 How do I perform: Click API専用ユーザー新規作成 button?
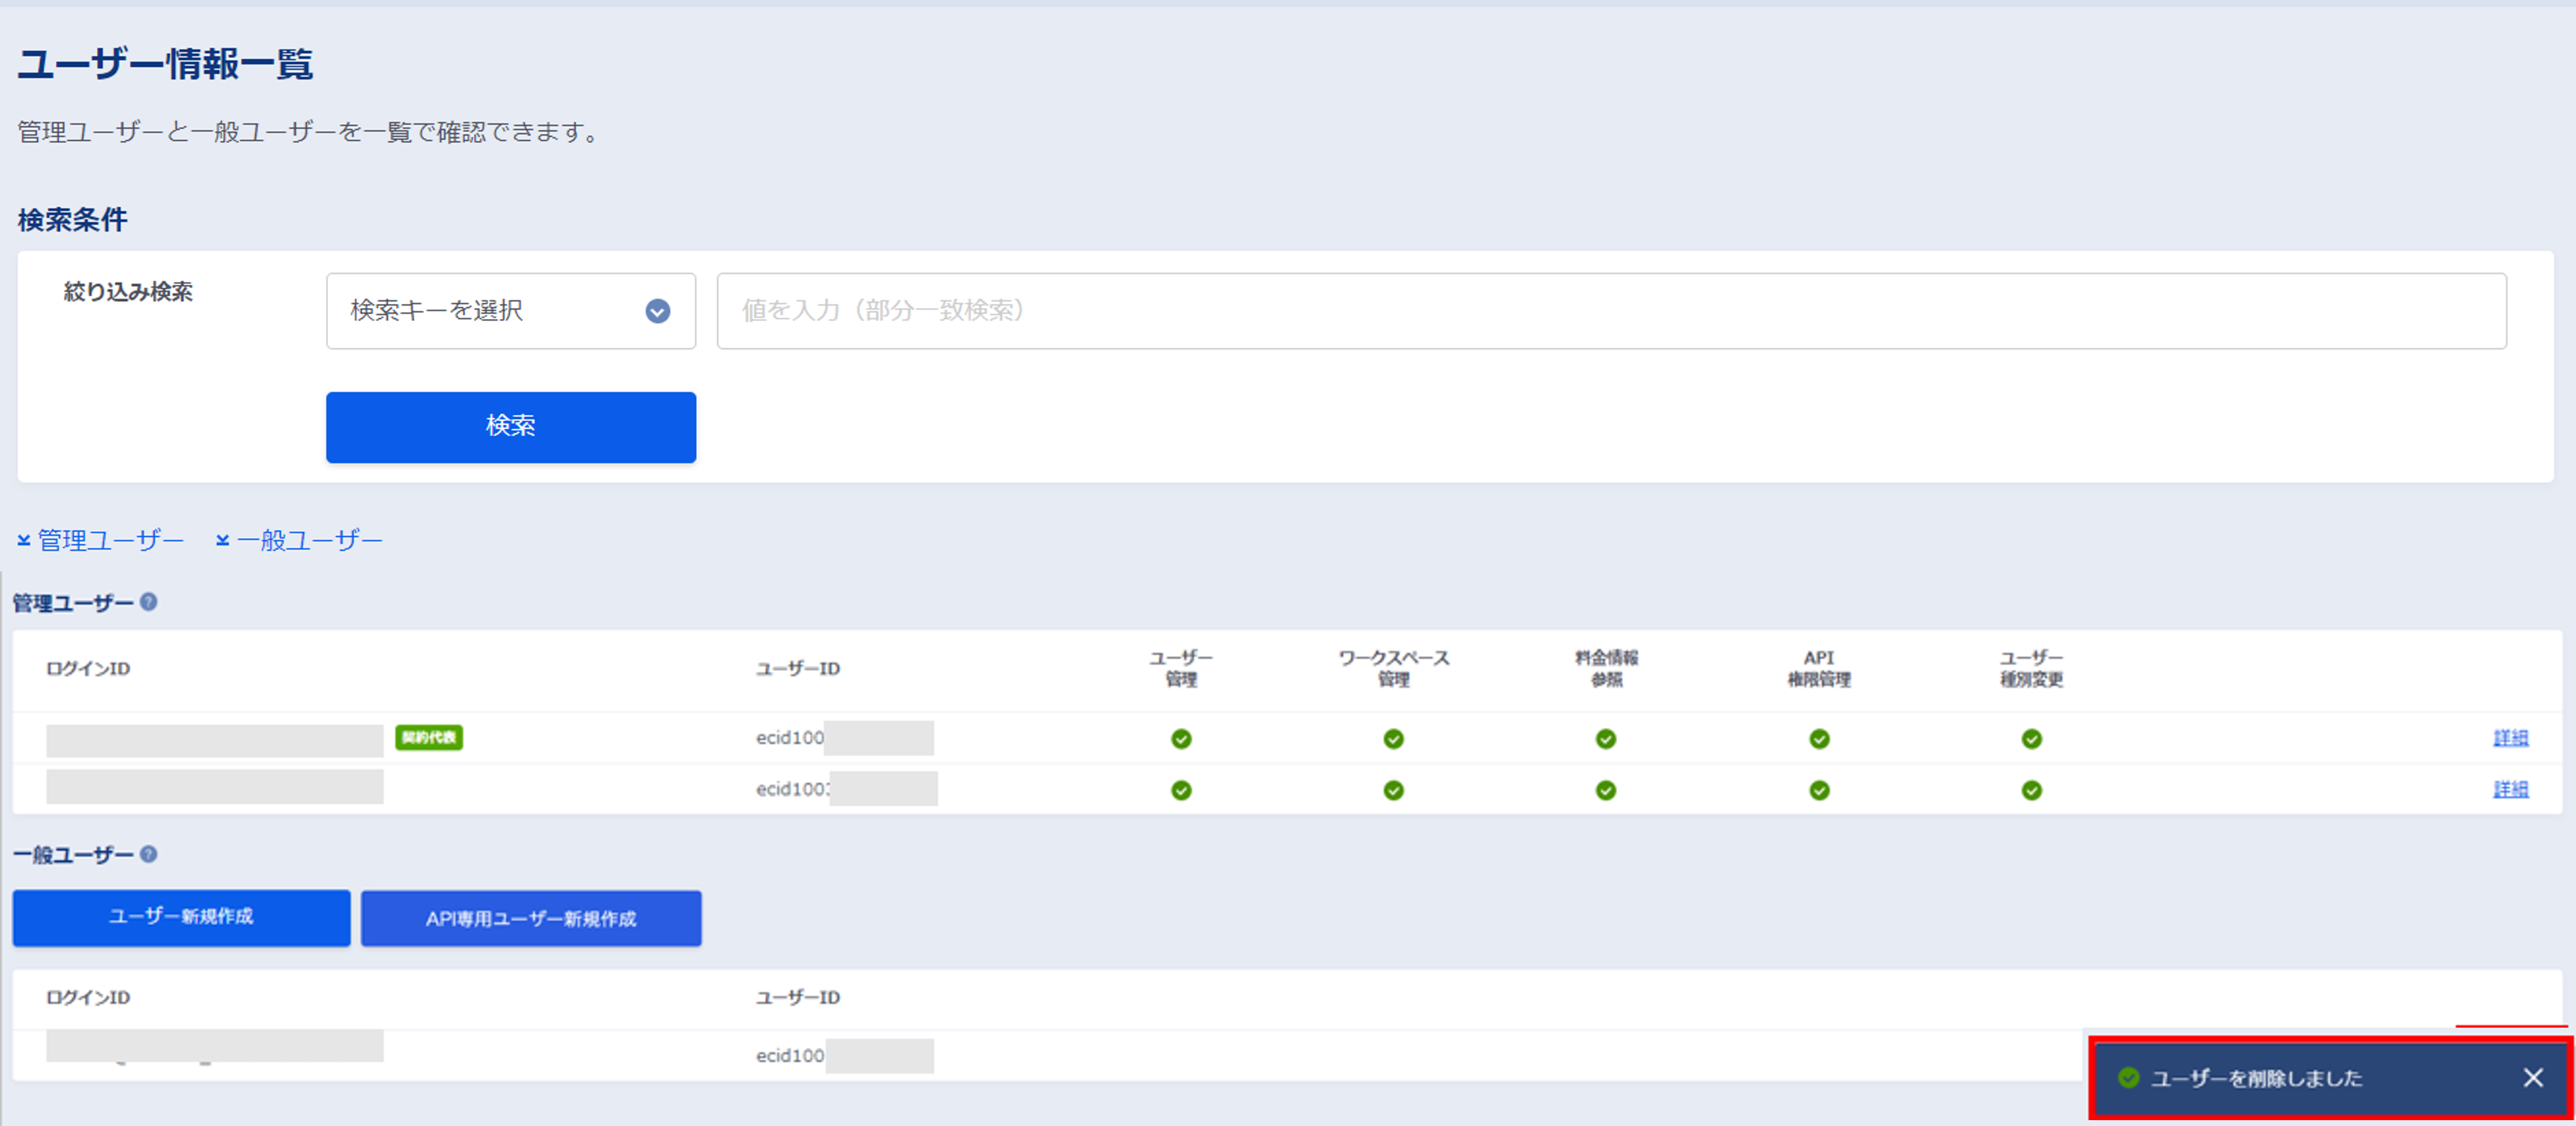click(531, 918)
